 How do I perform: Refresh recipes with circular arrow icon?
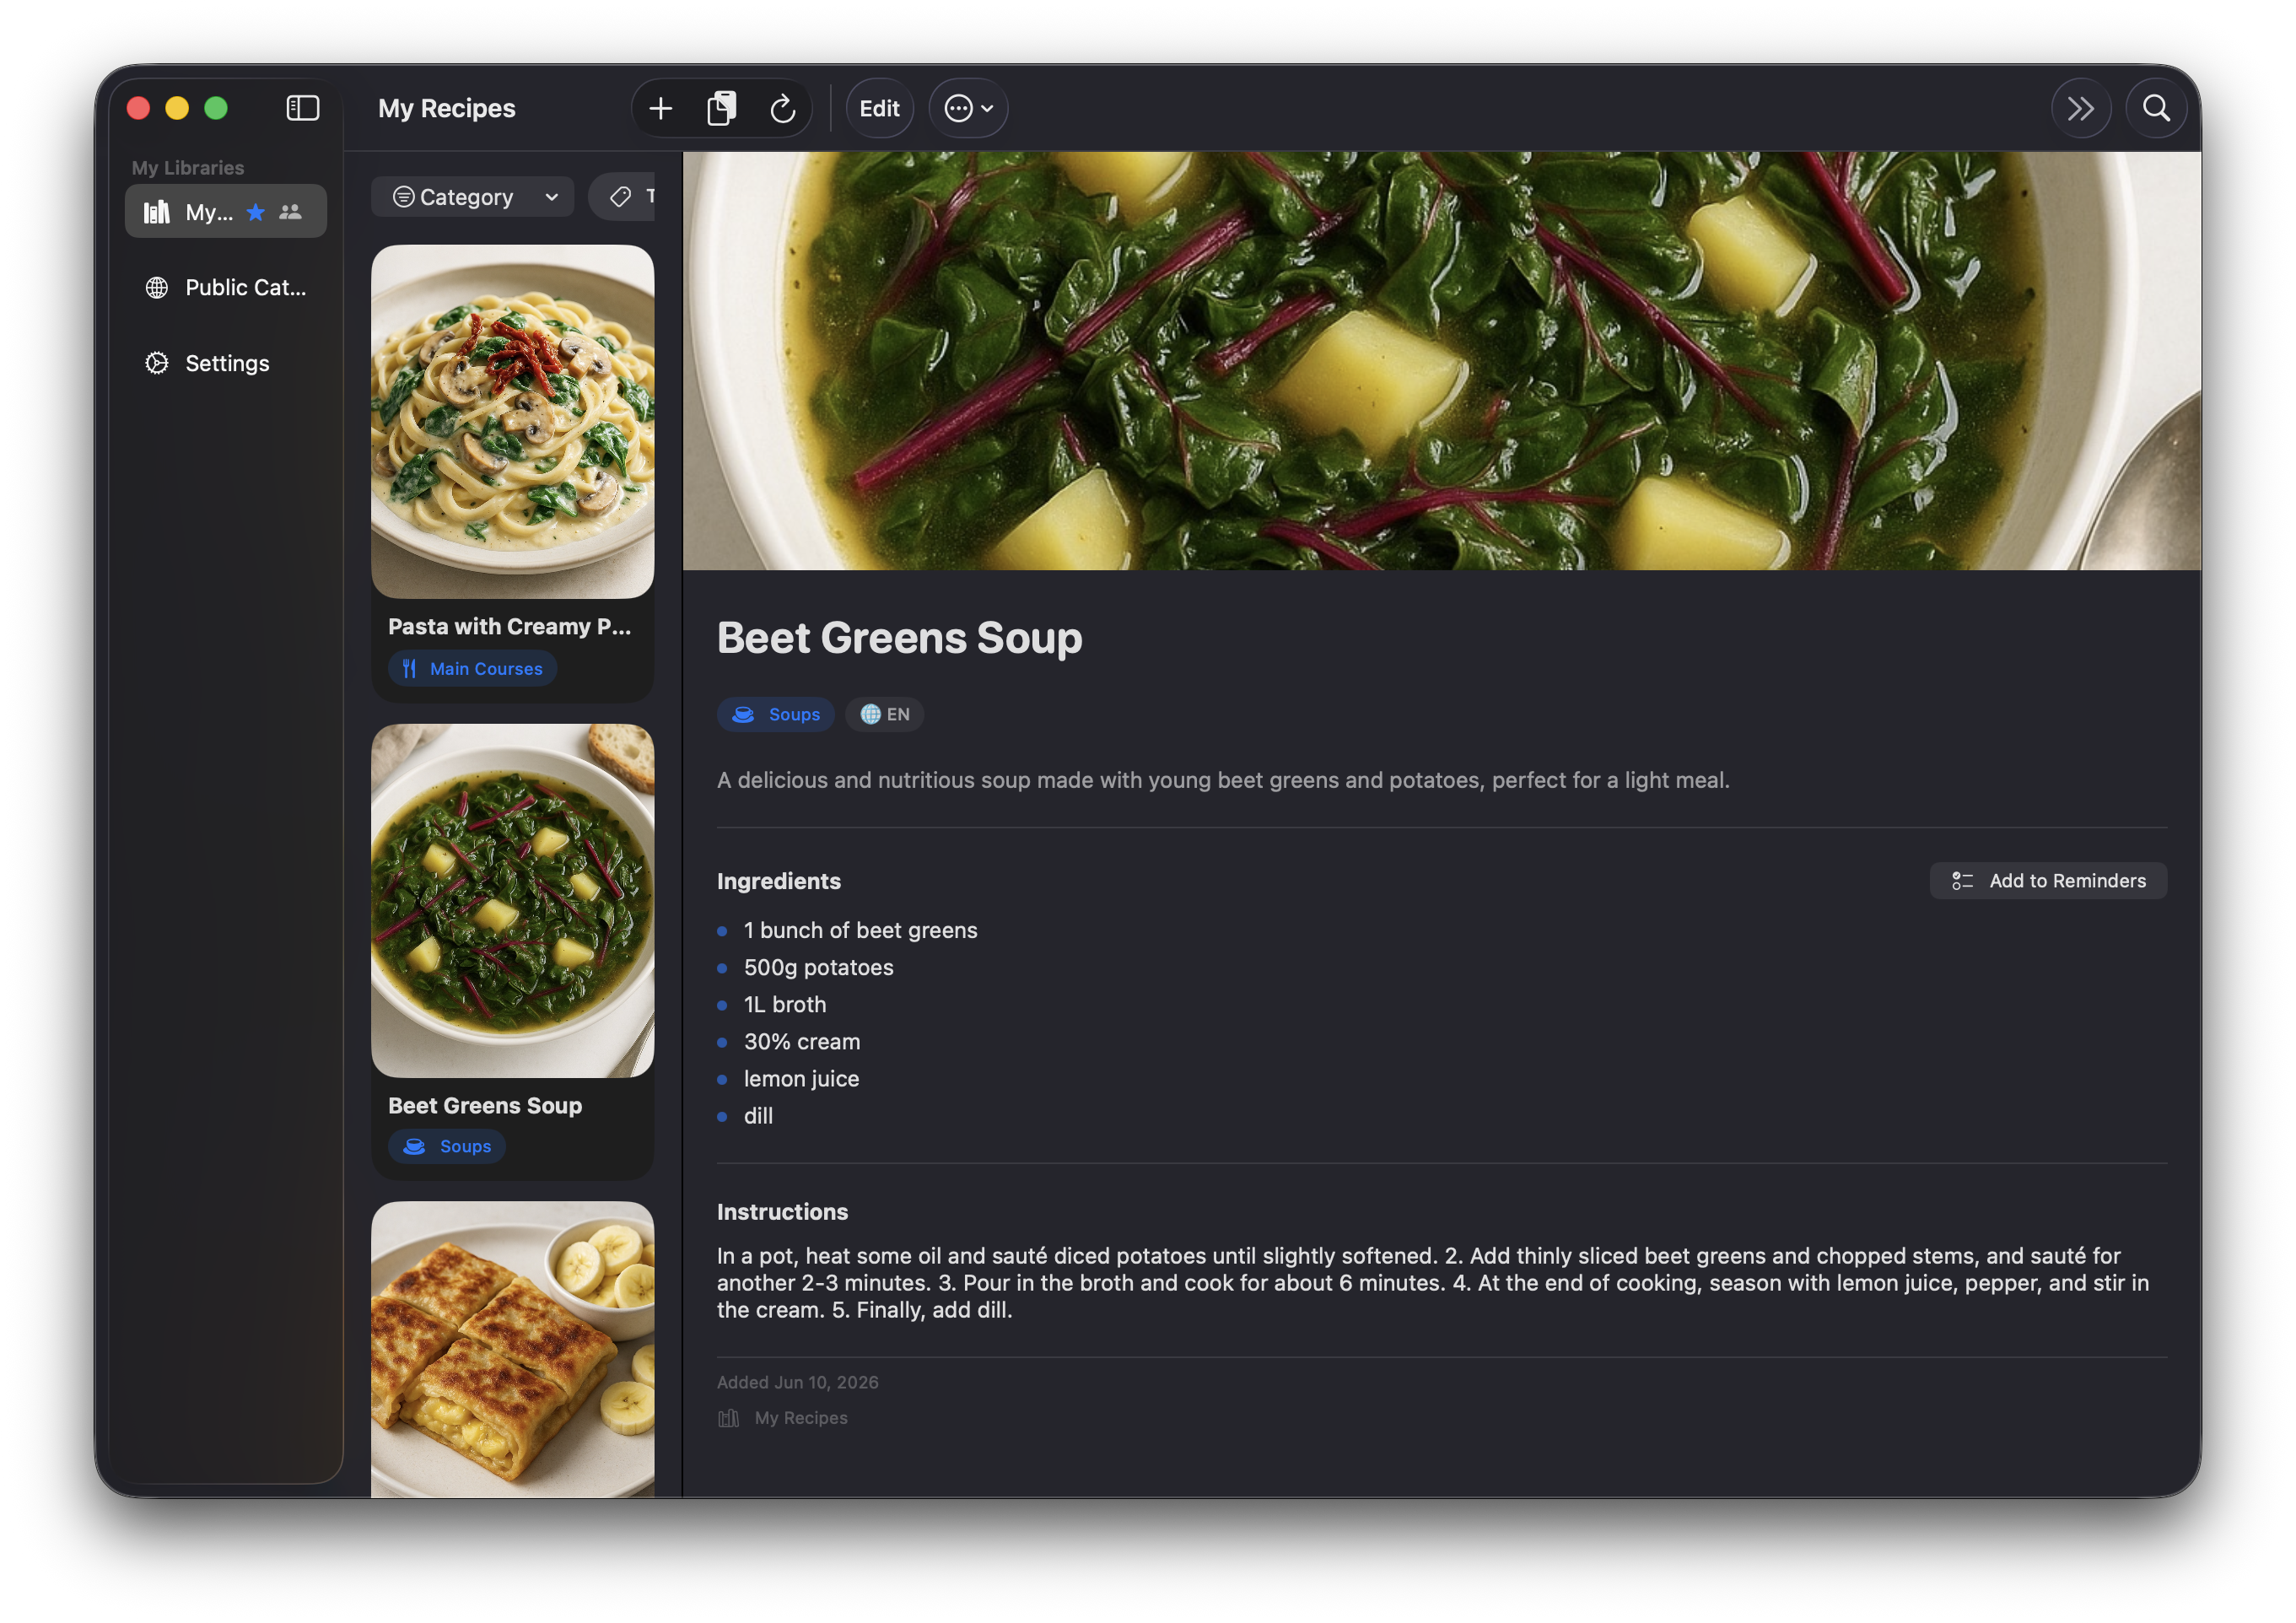click(x=782, y=108)
